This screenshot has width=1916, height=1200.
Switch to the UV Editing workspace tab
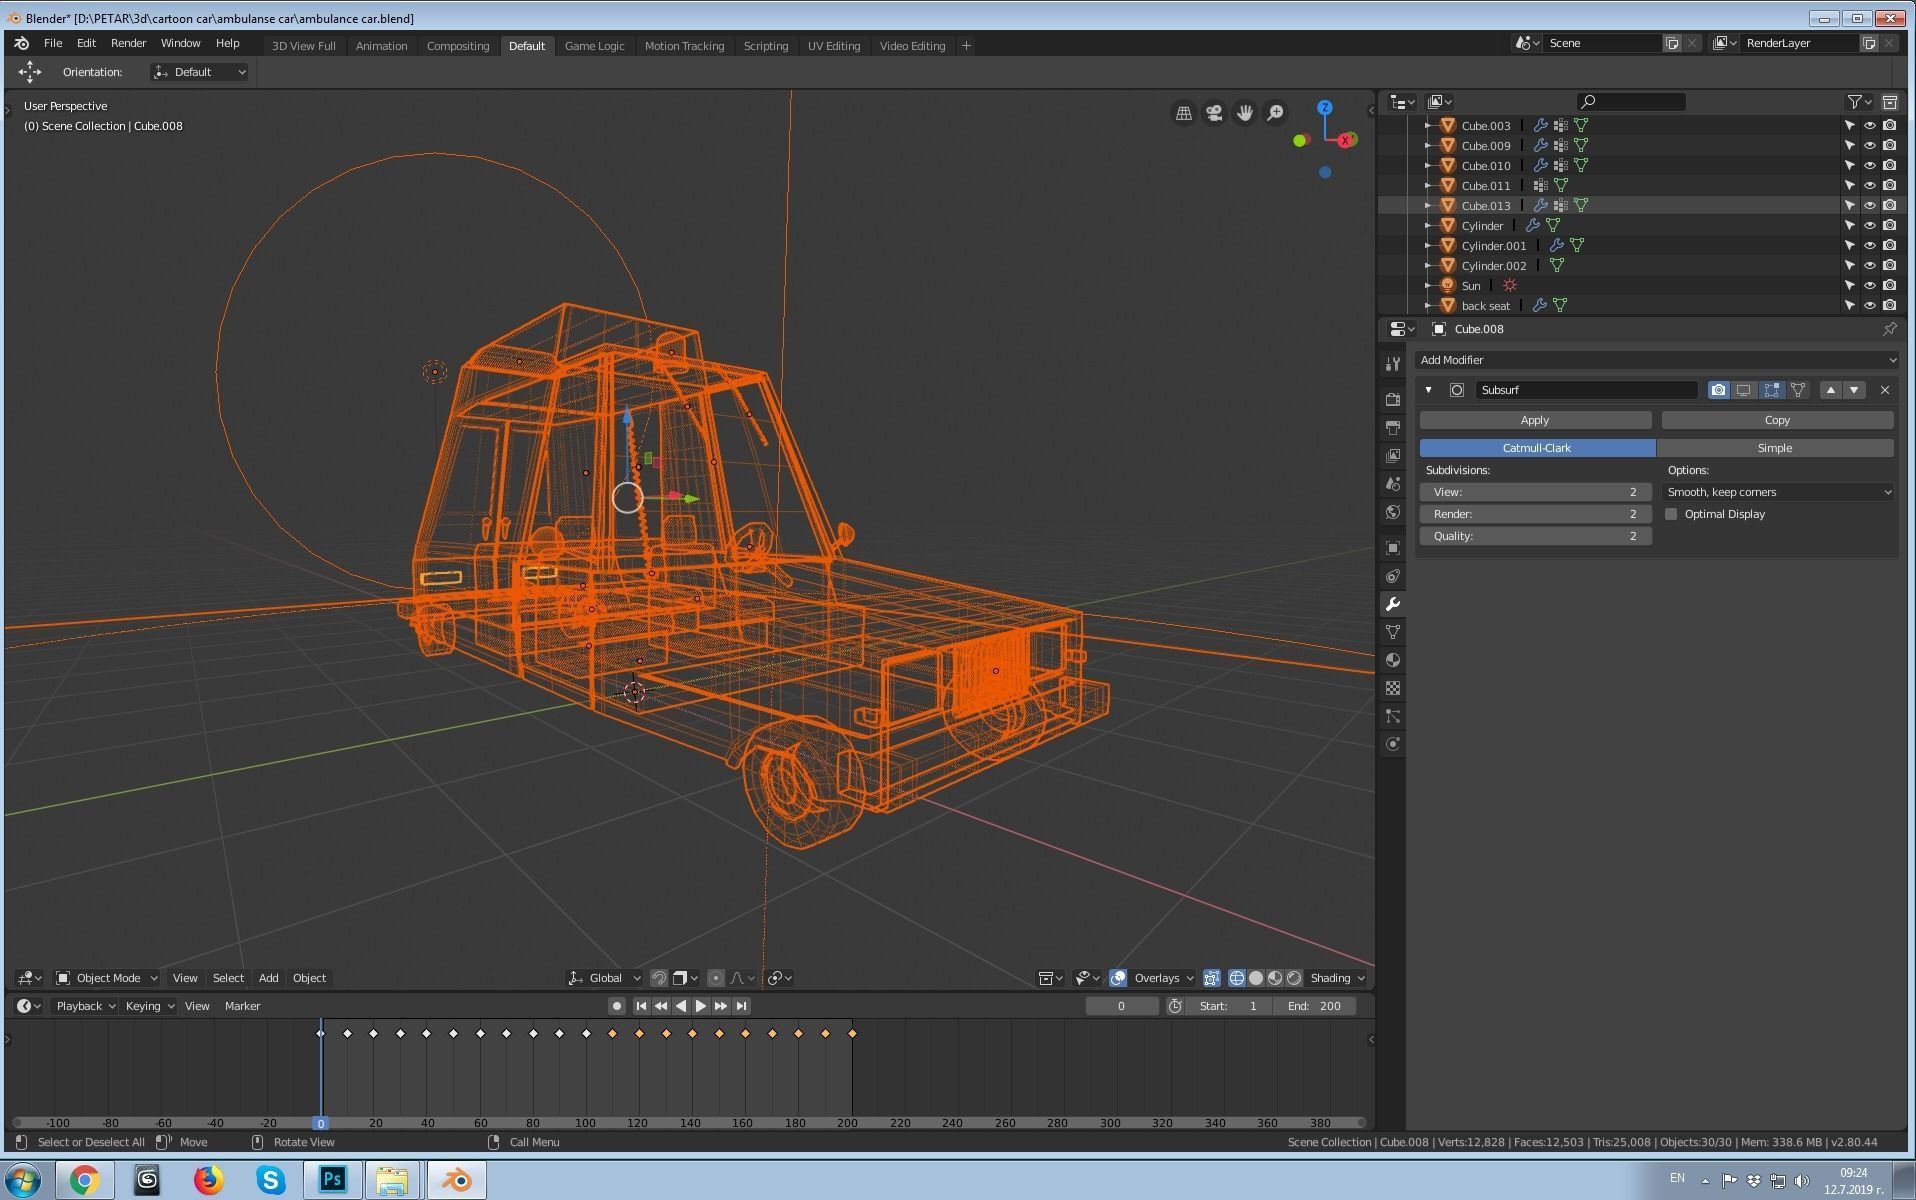tap(833, 46)
